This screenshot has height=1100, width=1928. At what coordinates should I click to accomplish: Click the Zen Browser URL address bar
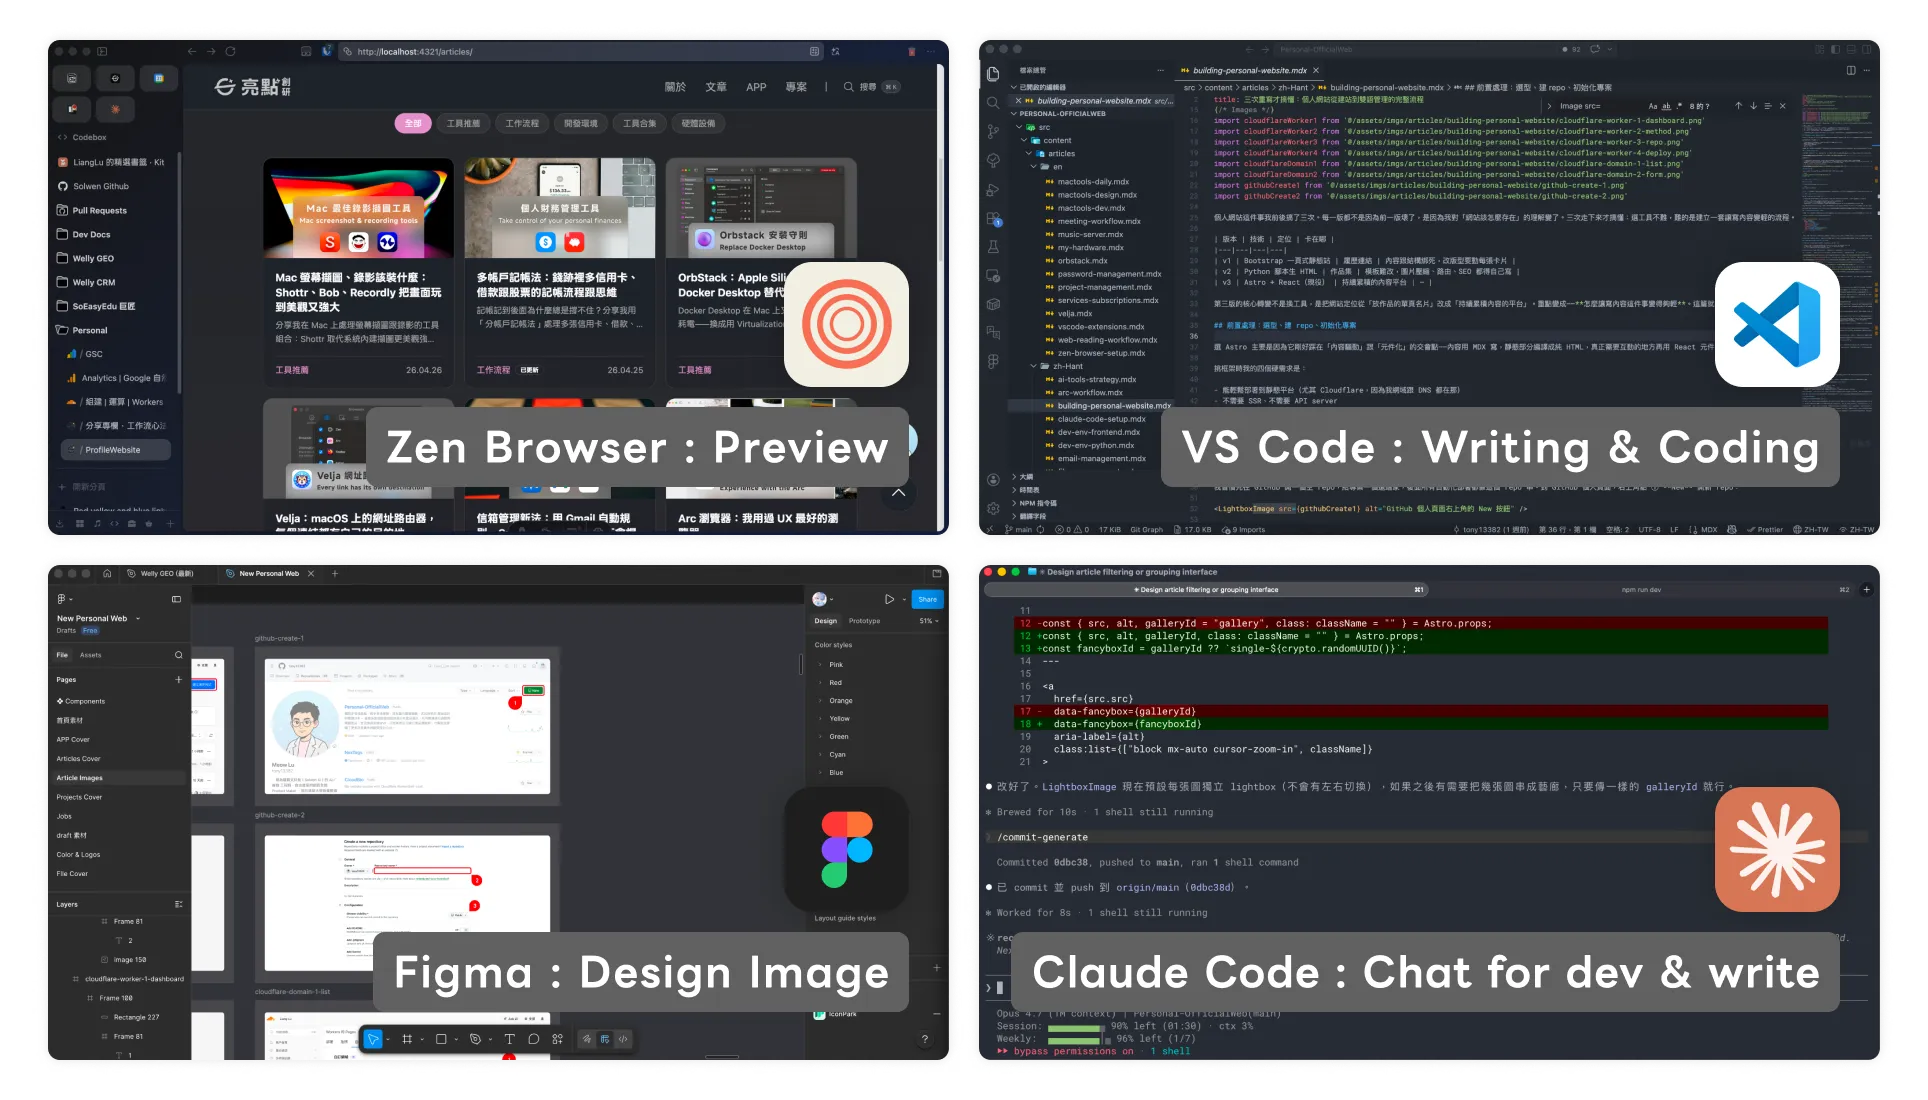(580, 51)
